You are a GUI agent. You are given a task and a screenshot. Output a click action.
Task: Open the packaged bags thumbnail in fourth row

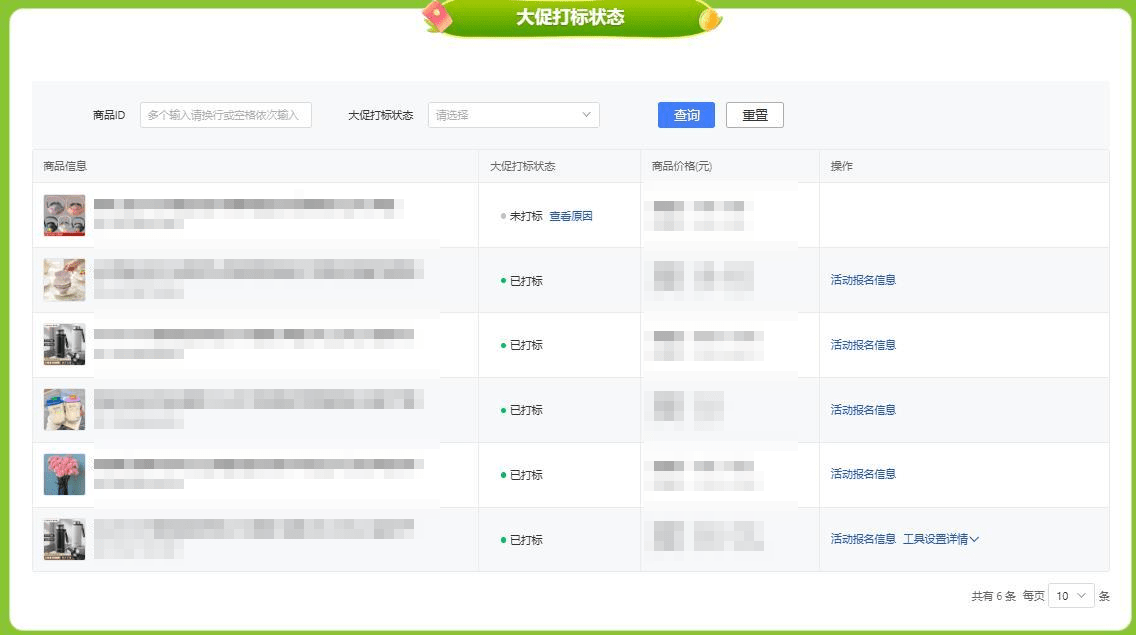pyautogui.click(x=64, y=410)
